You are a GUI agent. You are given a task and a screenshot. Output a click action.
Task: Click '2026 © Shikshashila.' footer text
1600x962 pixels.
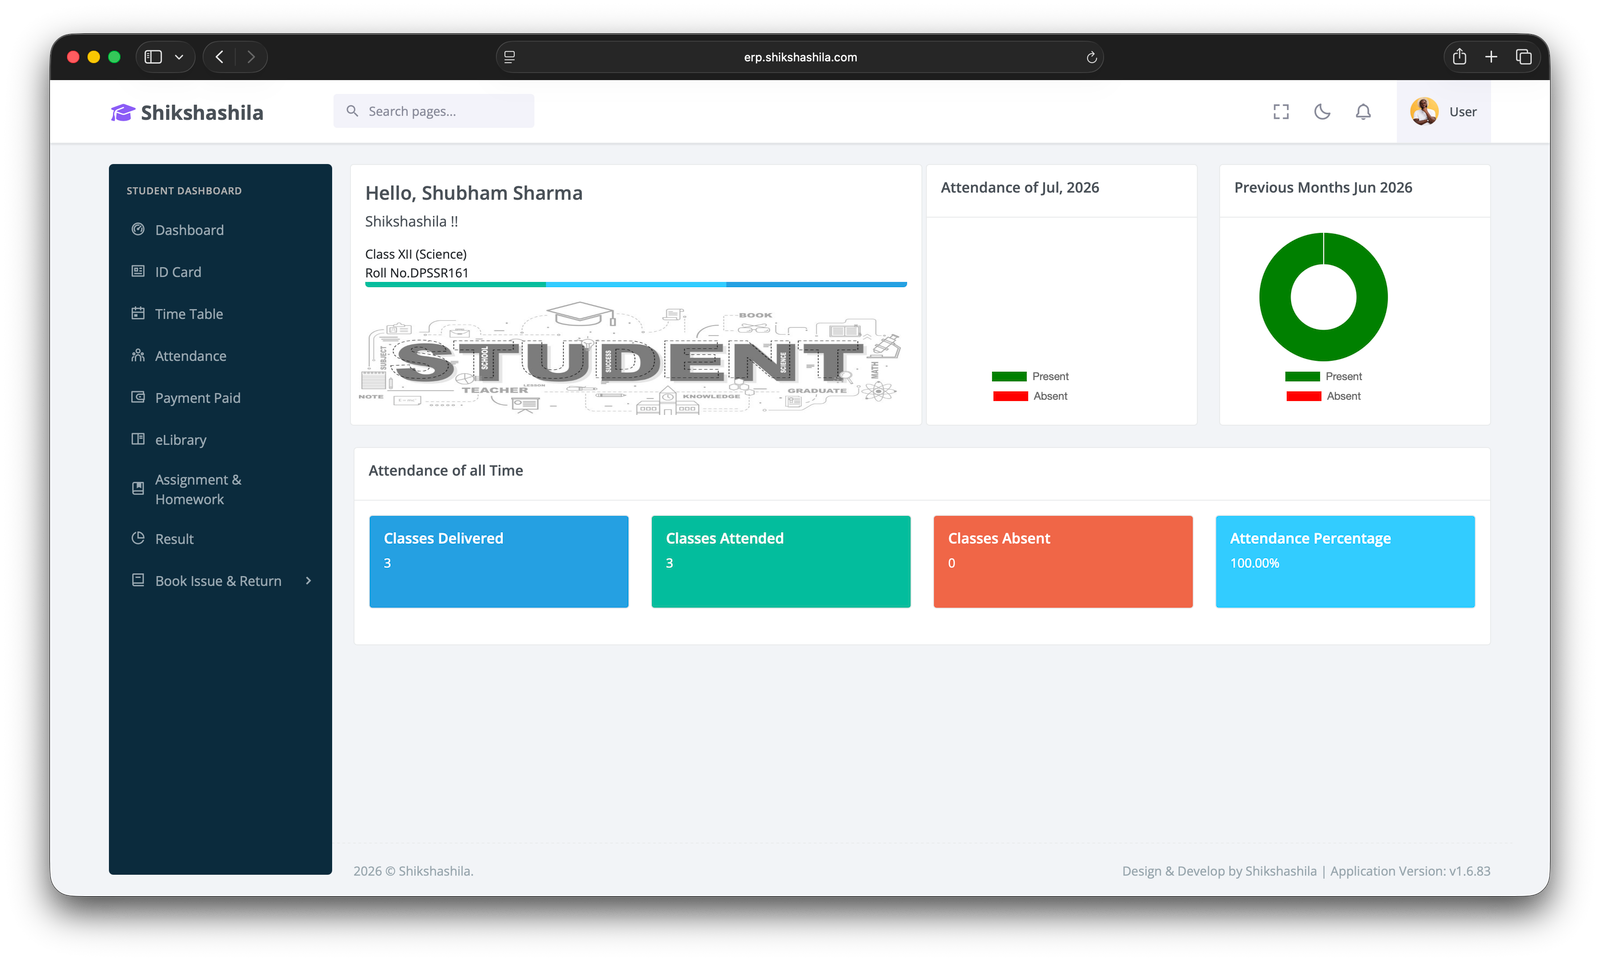pyautogui.click(x=413, y=872)
